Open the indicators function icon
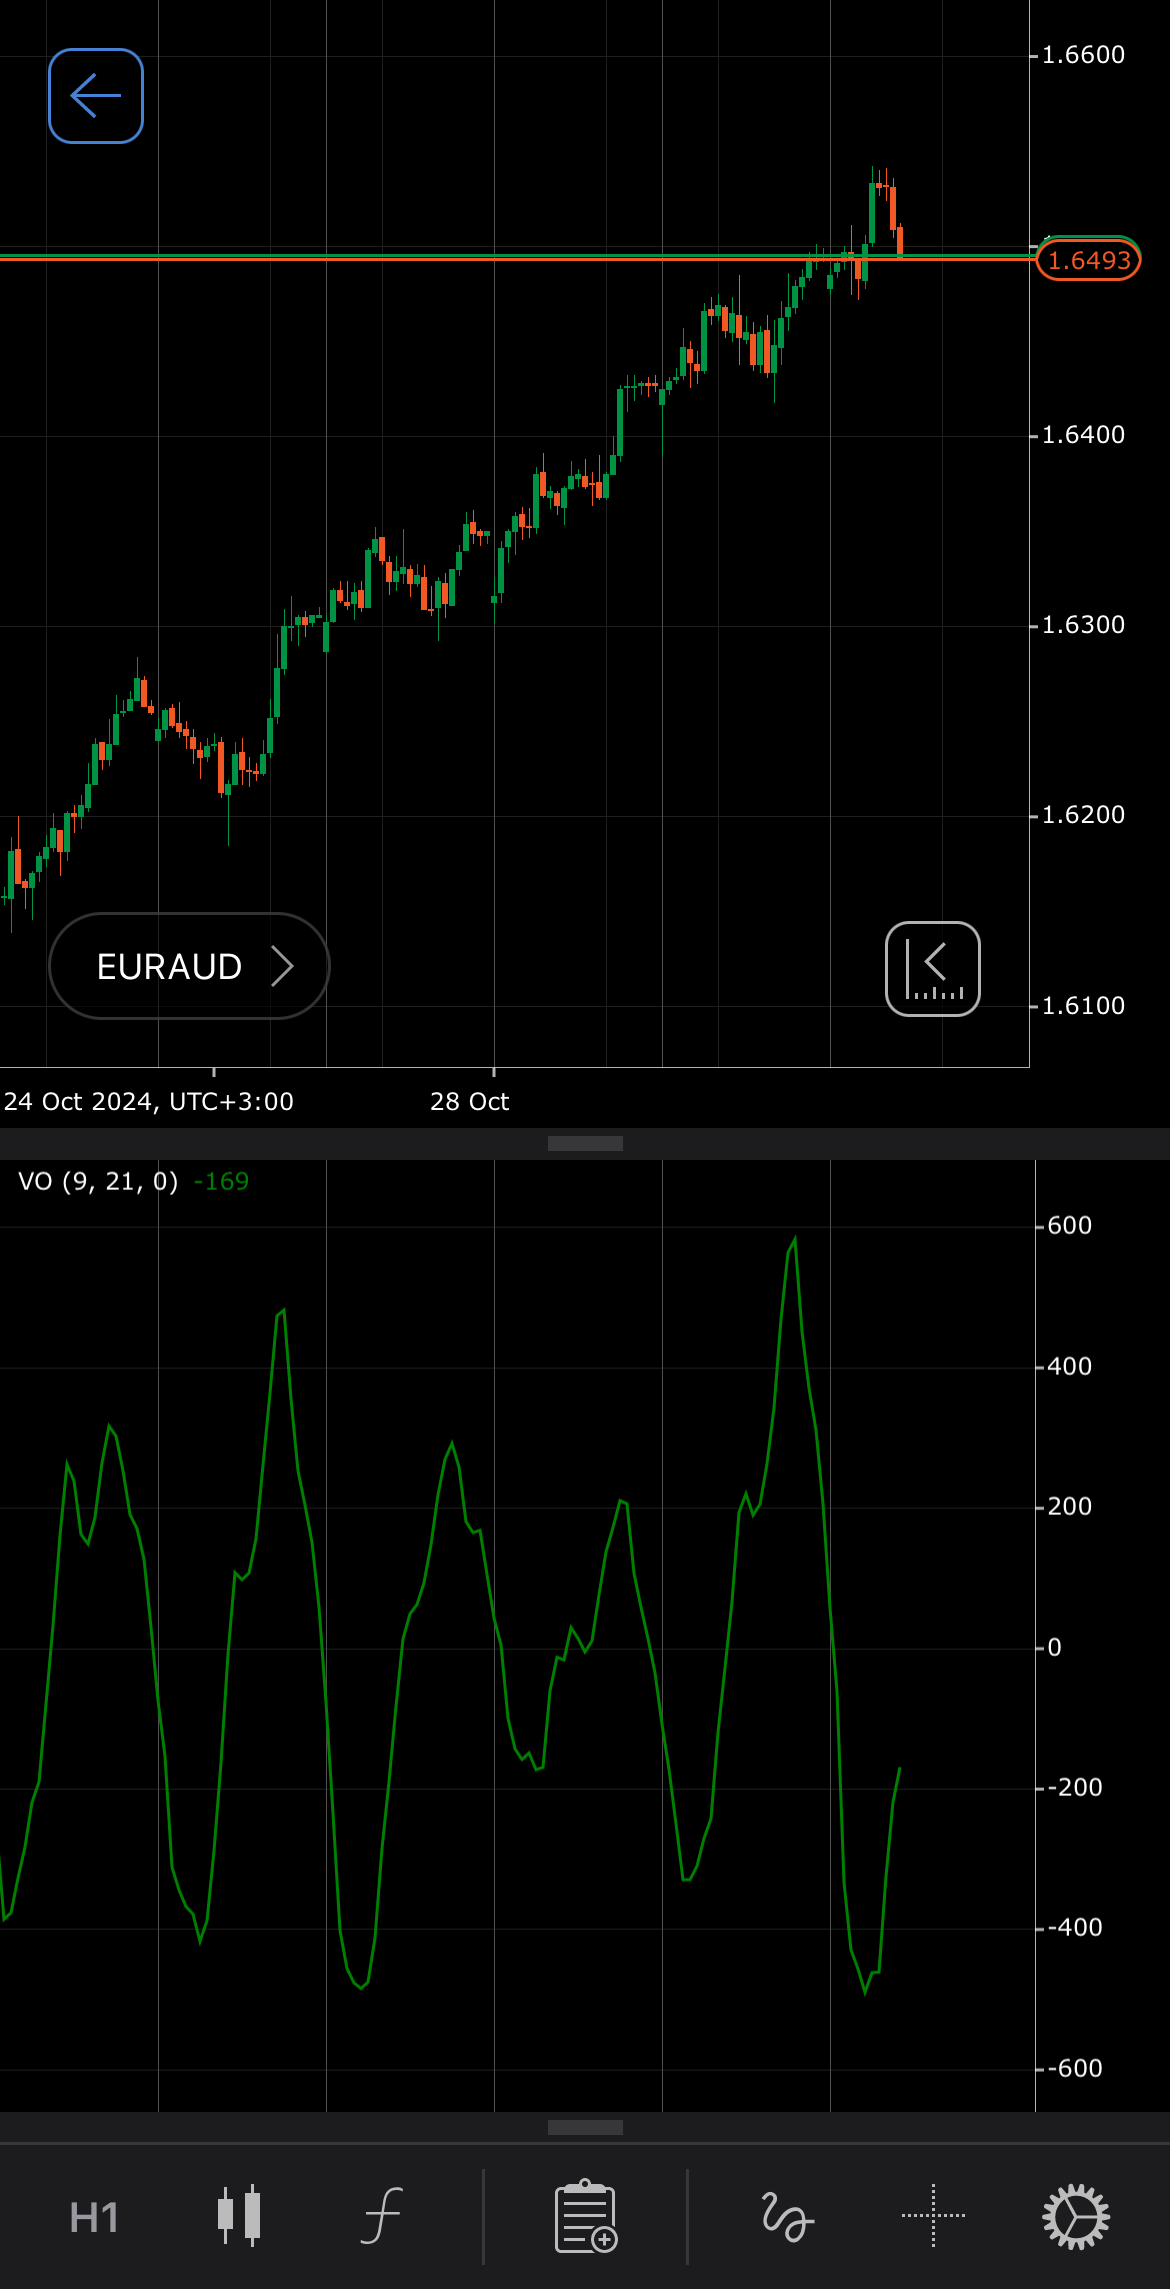 (x=382, y=2216)
